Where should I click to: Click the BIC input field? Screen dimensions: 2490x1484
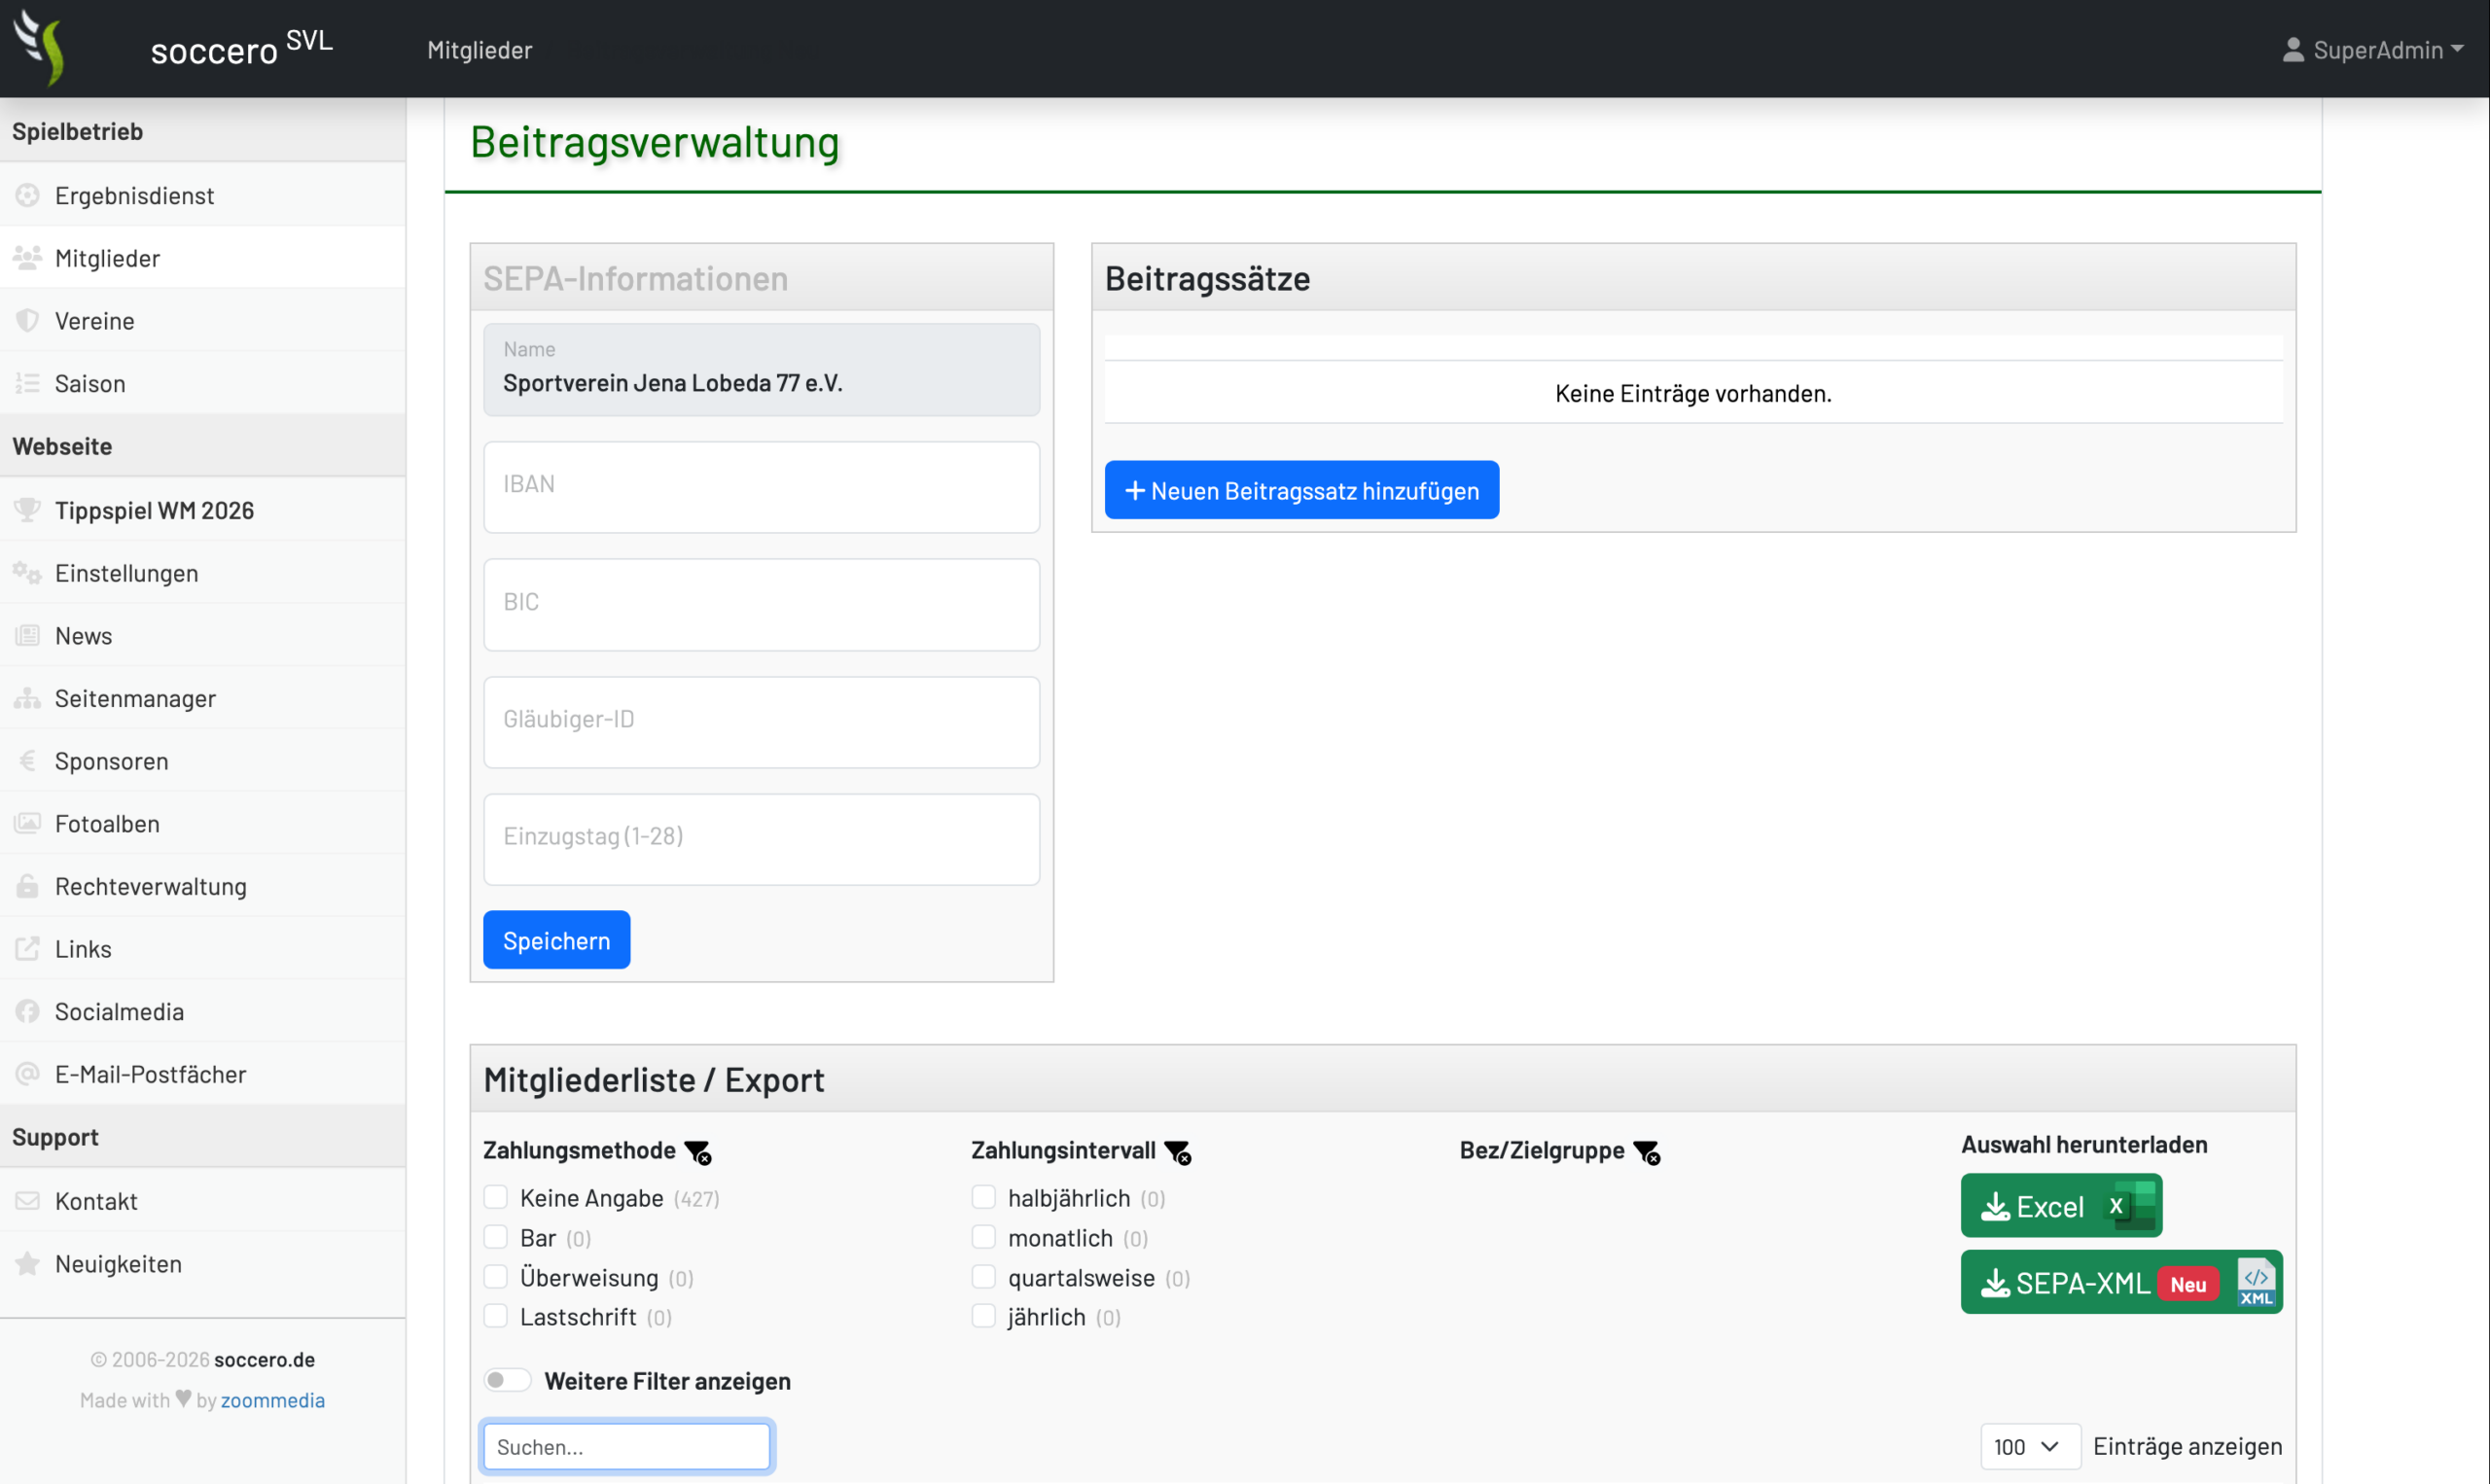pos(761,605)
